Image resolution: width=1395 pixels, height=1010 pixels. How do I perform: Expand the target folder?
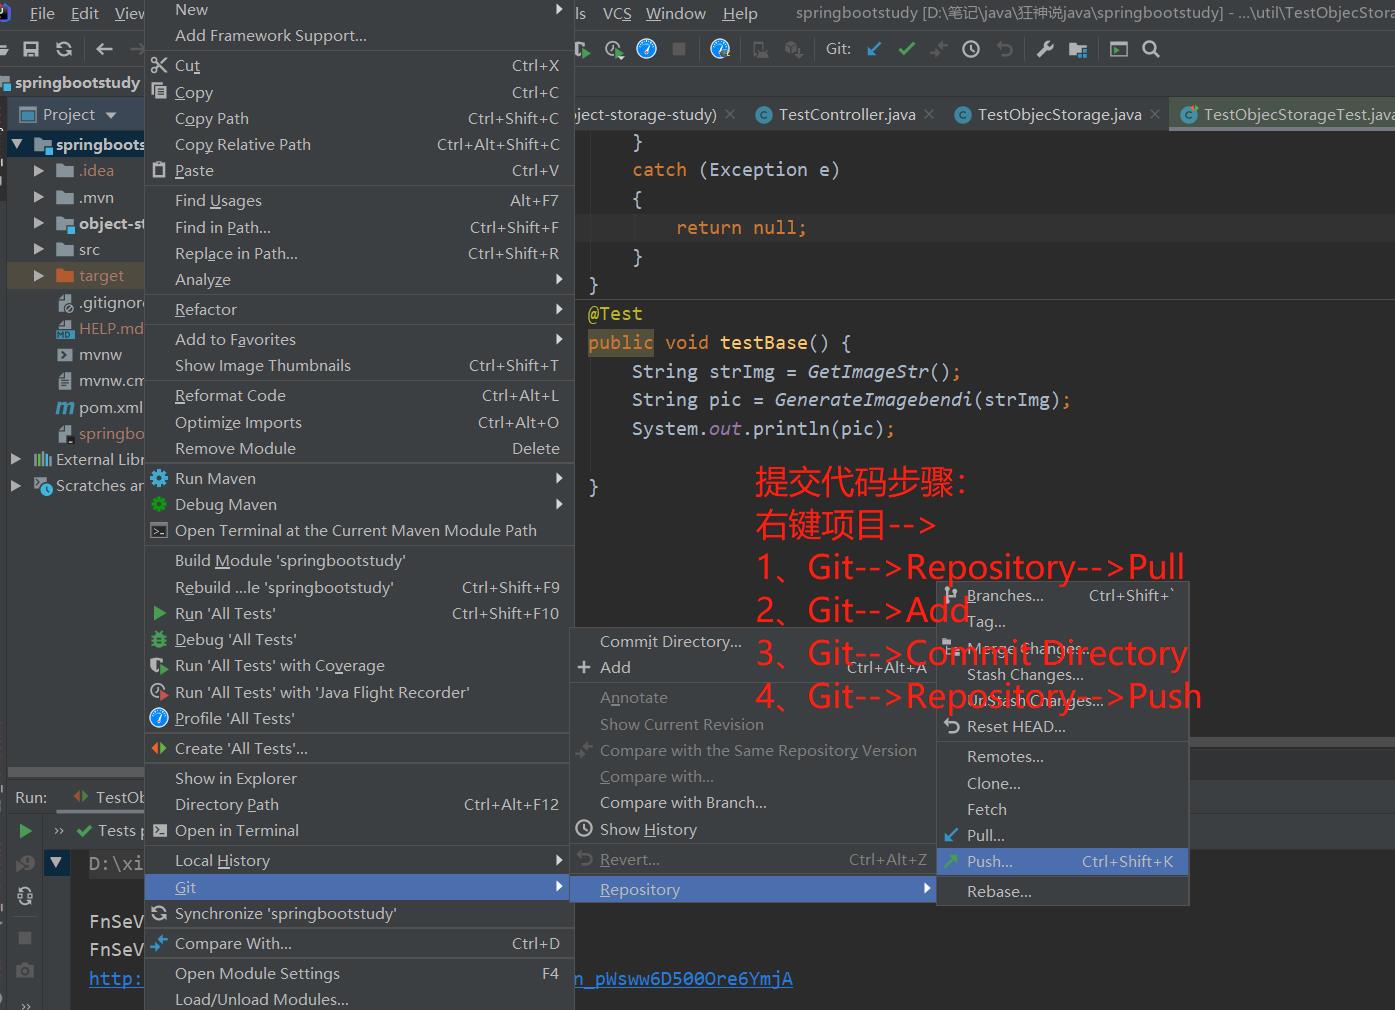click(38, 275)
